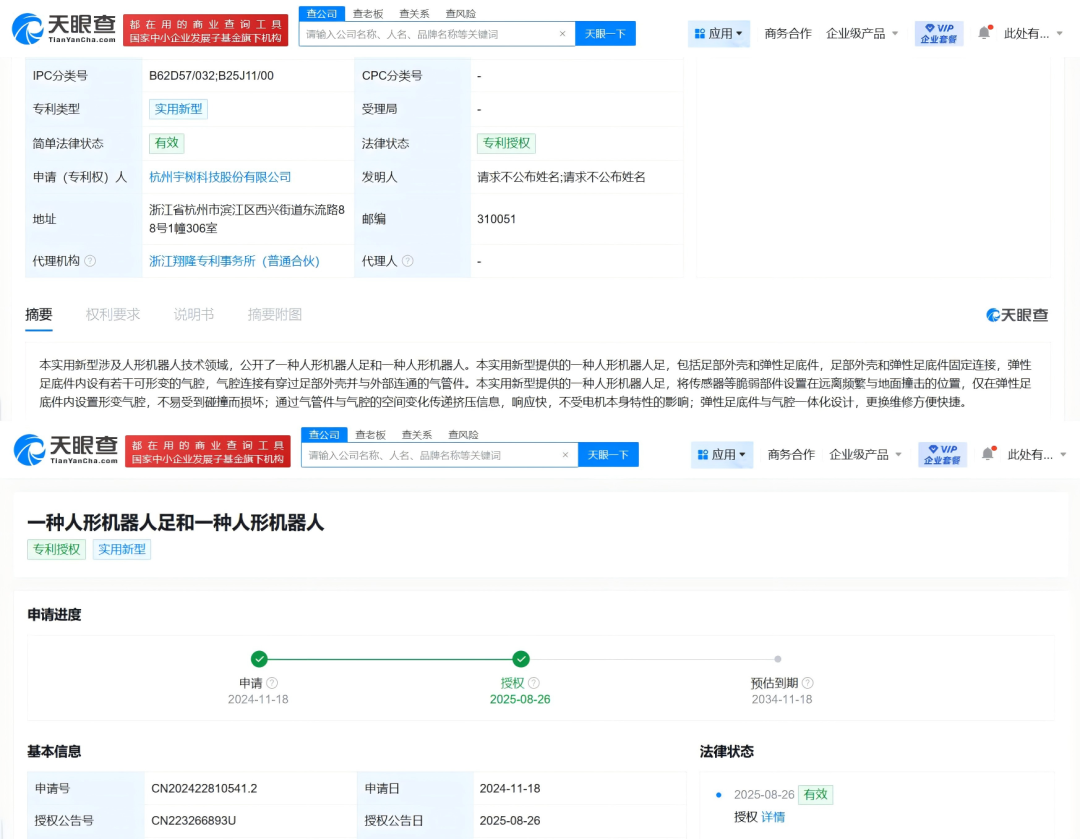Click the grey dot marker above 预估到期

(x=778, y=659)
